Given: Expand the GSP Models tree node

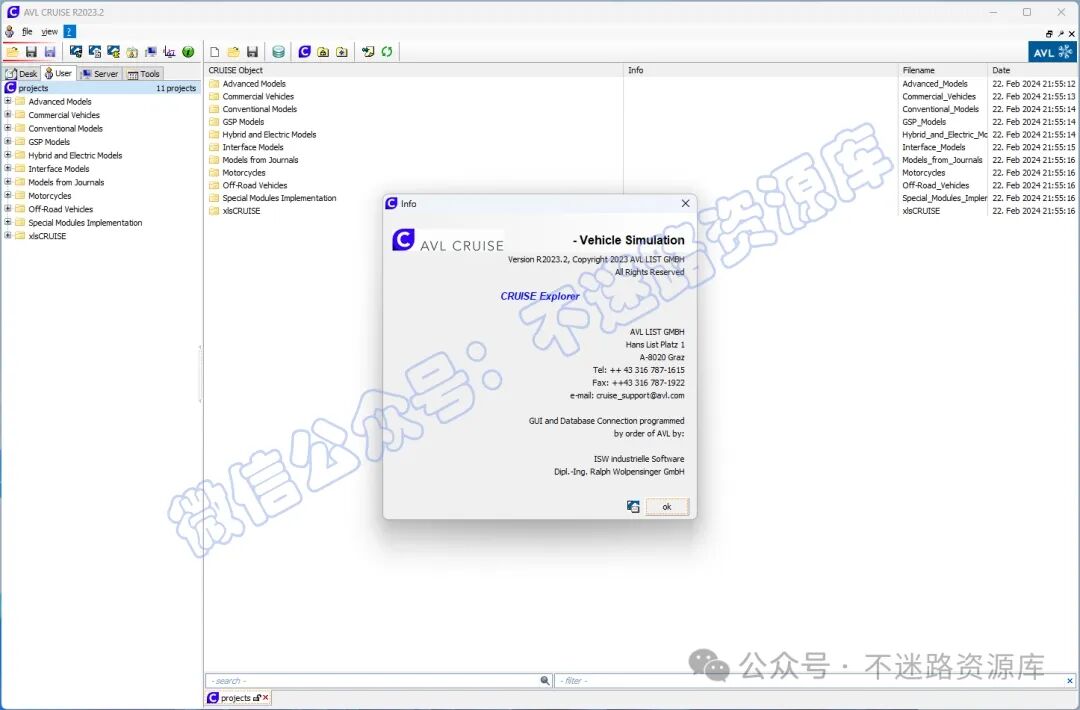Looking at the screenshot, I should pos(8,141).
